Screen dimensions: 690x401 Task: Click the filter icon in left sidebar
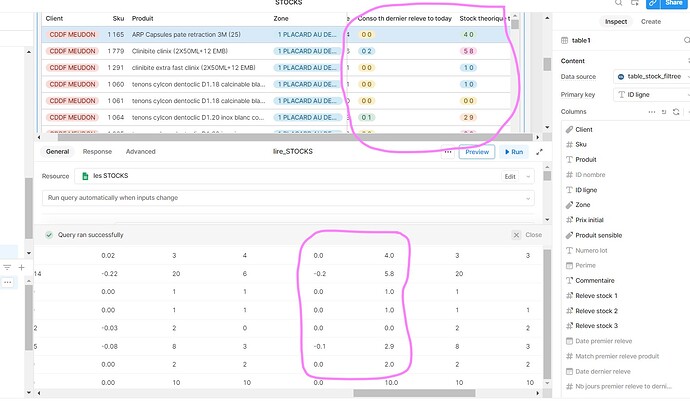7,267
